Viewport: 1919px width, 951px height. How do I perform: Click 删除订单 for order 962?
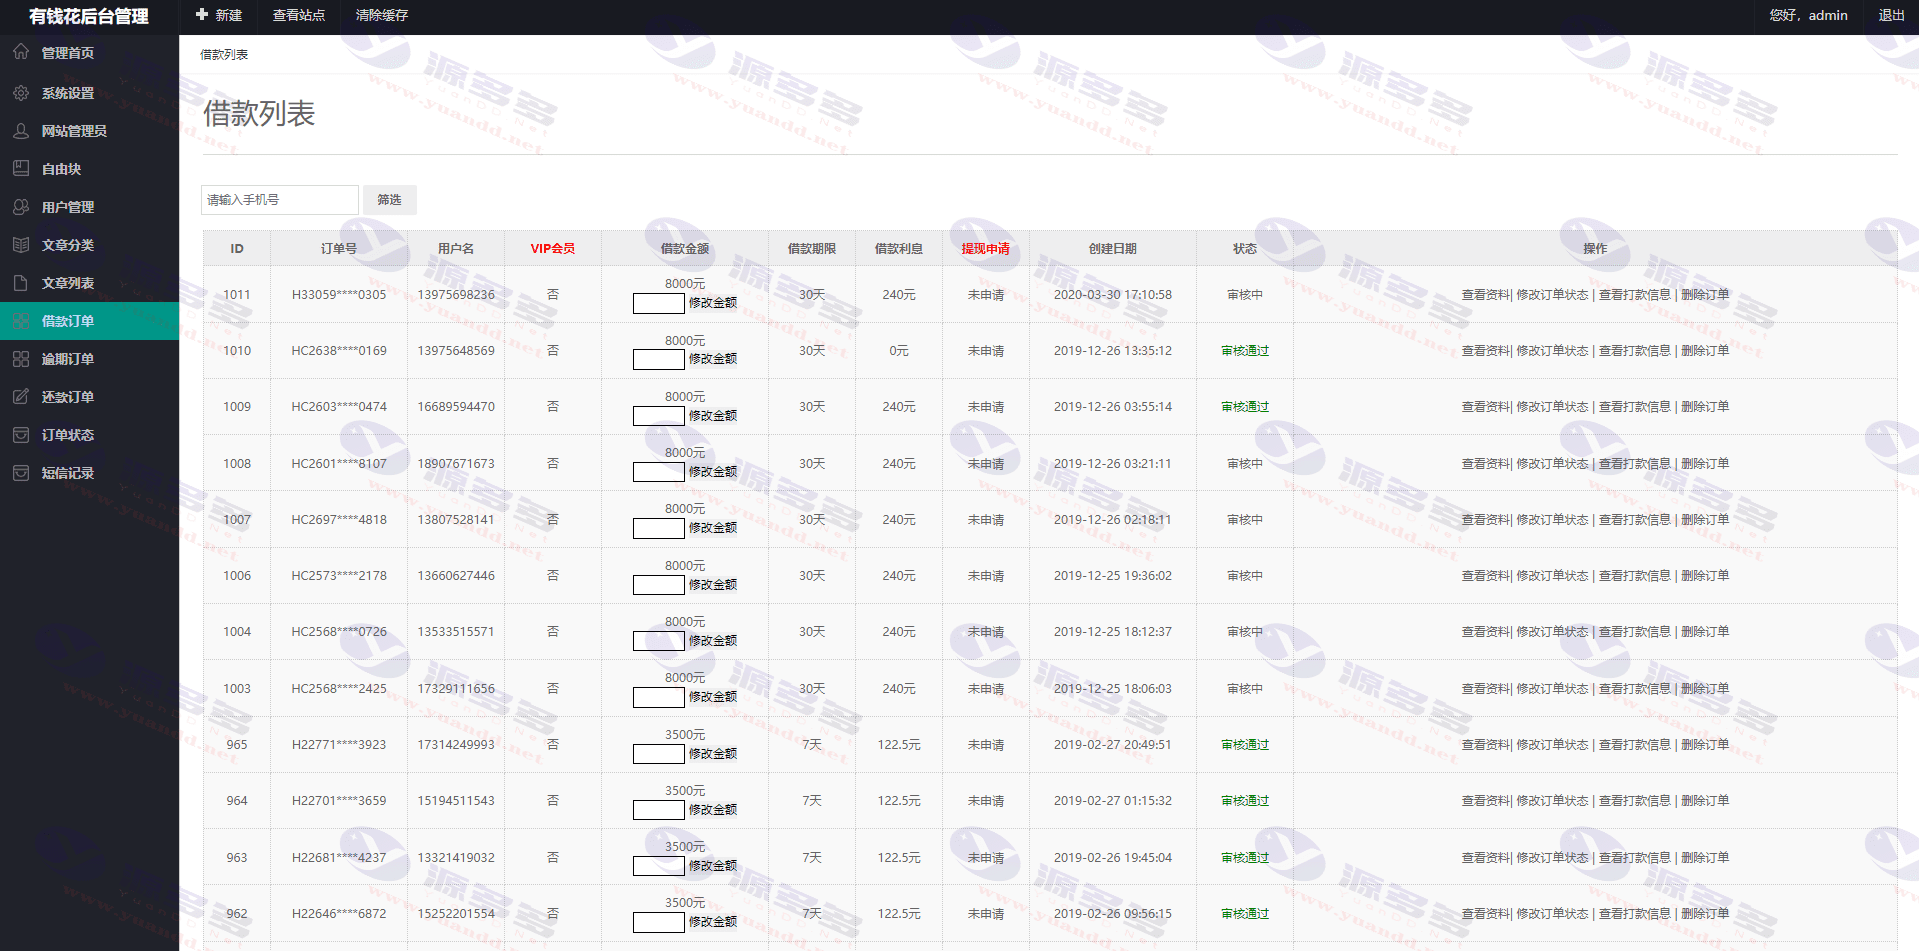1705,914
